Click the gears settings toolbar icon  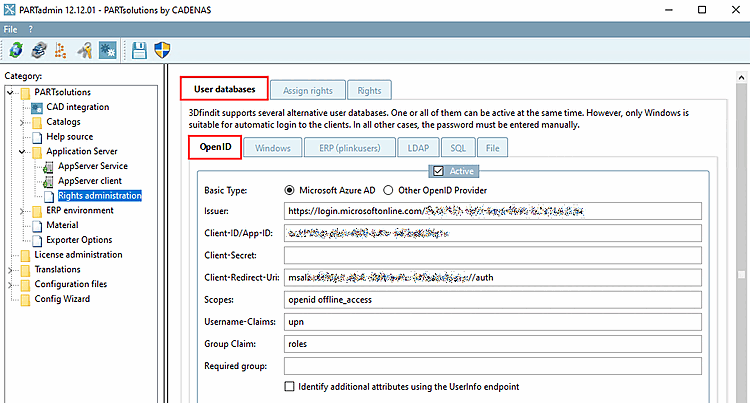tap(108, 50)
